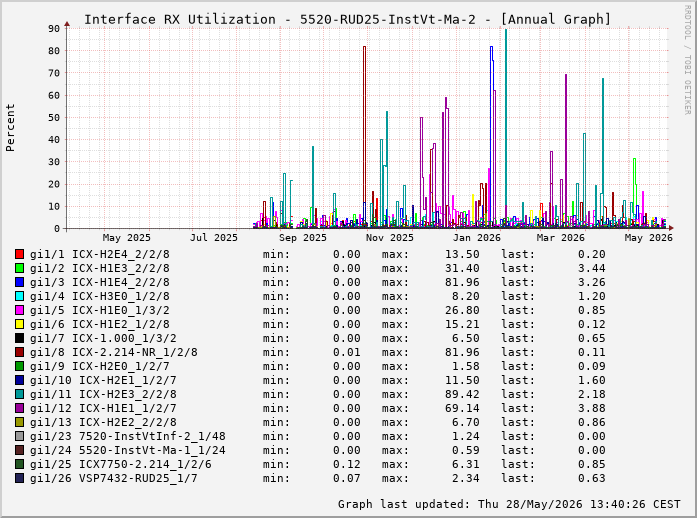Click the cyan gi1/4 legend swatch
The height and width of the screenshot is (518, 697).
click(x=19, y=296)
